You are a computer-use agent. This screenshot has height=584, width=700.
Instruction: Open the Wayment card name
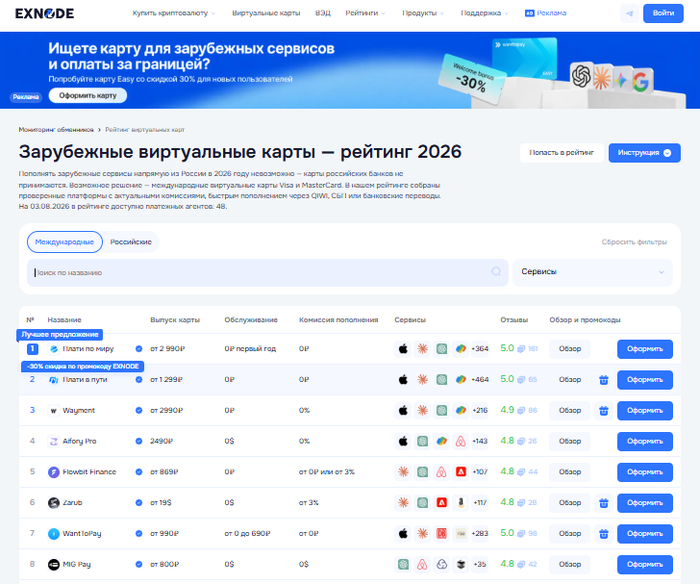pyautogui.click(x=79, y=411)
